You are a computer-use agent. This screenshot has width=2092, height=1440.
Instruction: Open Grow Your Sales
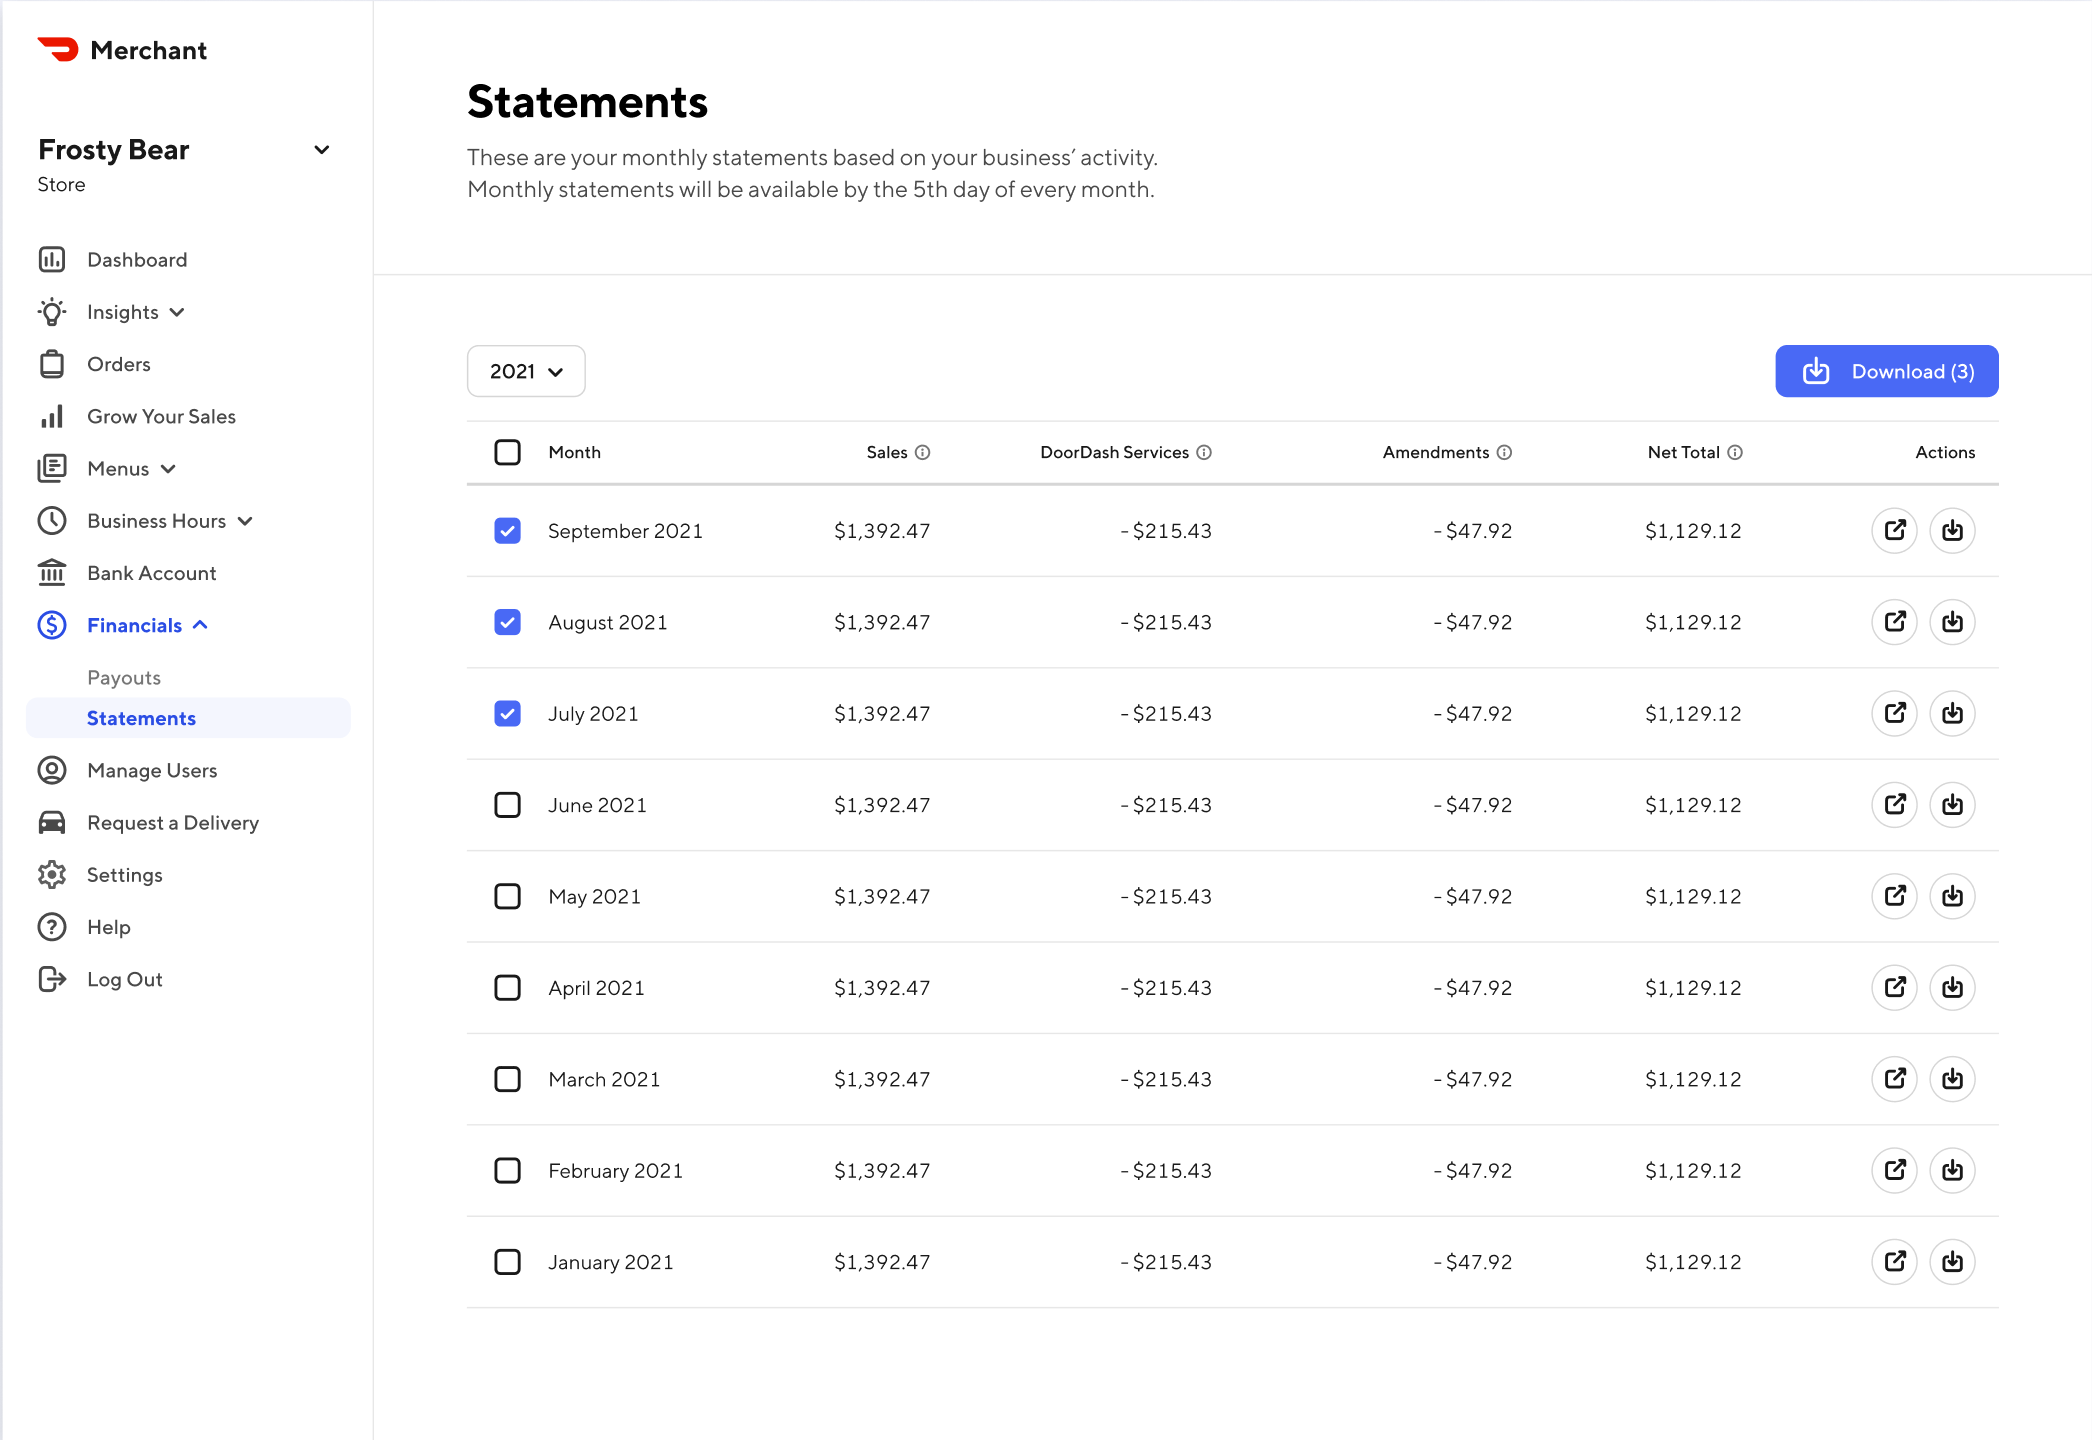pyautogui.click(x=160, y=416)
